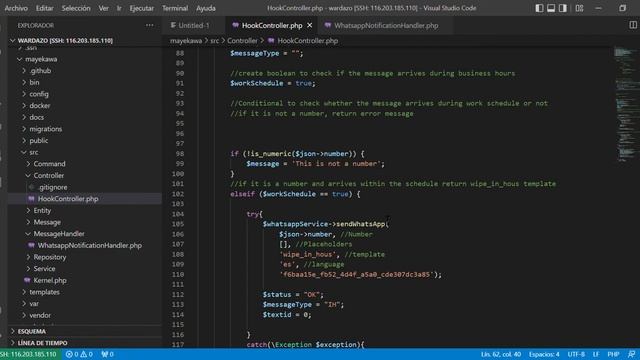The width and height of the screenshot is (640, 360).
Task: Click SSH remote host status indicator
Action: (29, 354)
